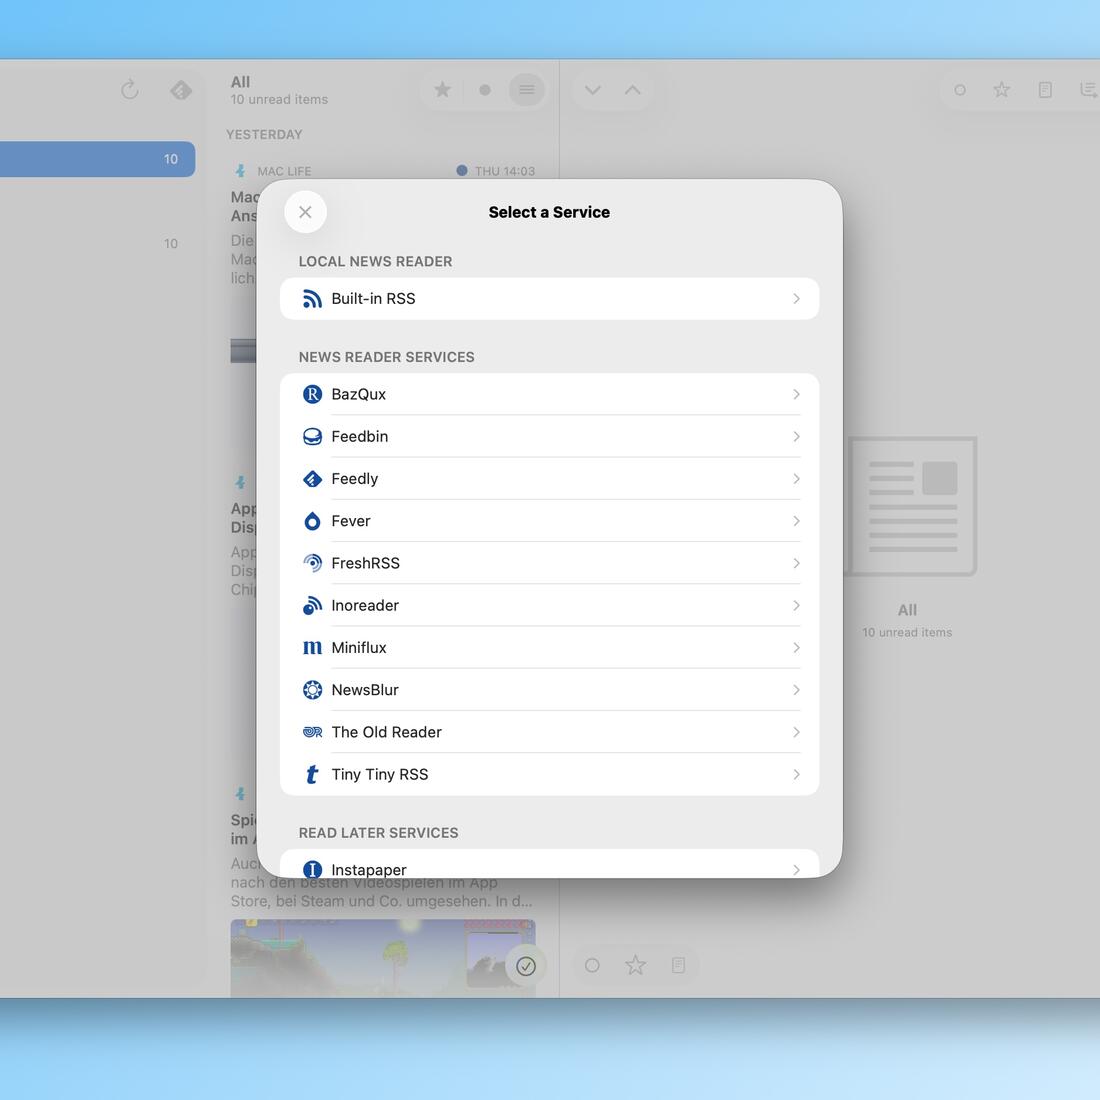Show all items list filter
1100x1100 pixels.
527,90
